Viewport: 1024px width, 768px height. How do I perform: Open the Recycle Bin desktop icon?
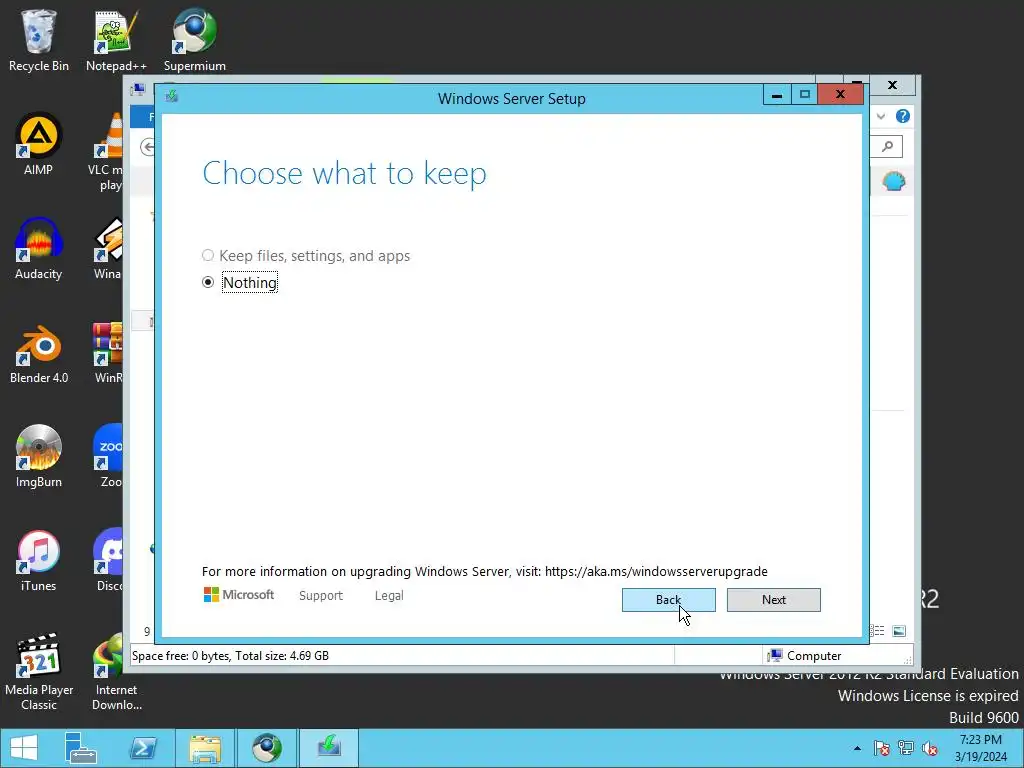(39, 40)
